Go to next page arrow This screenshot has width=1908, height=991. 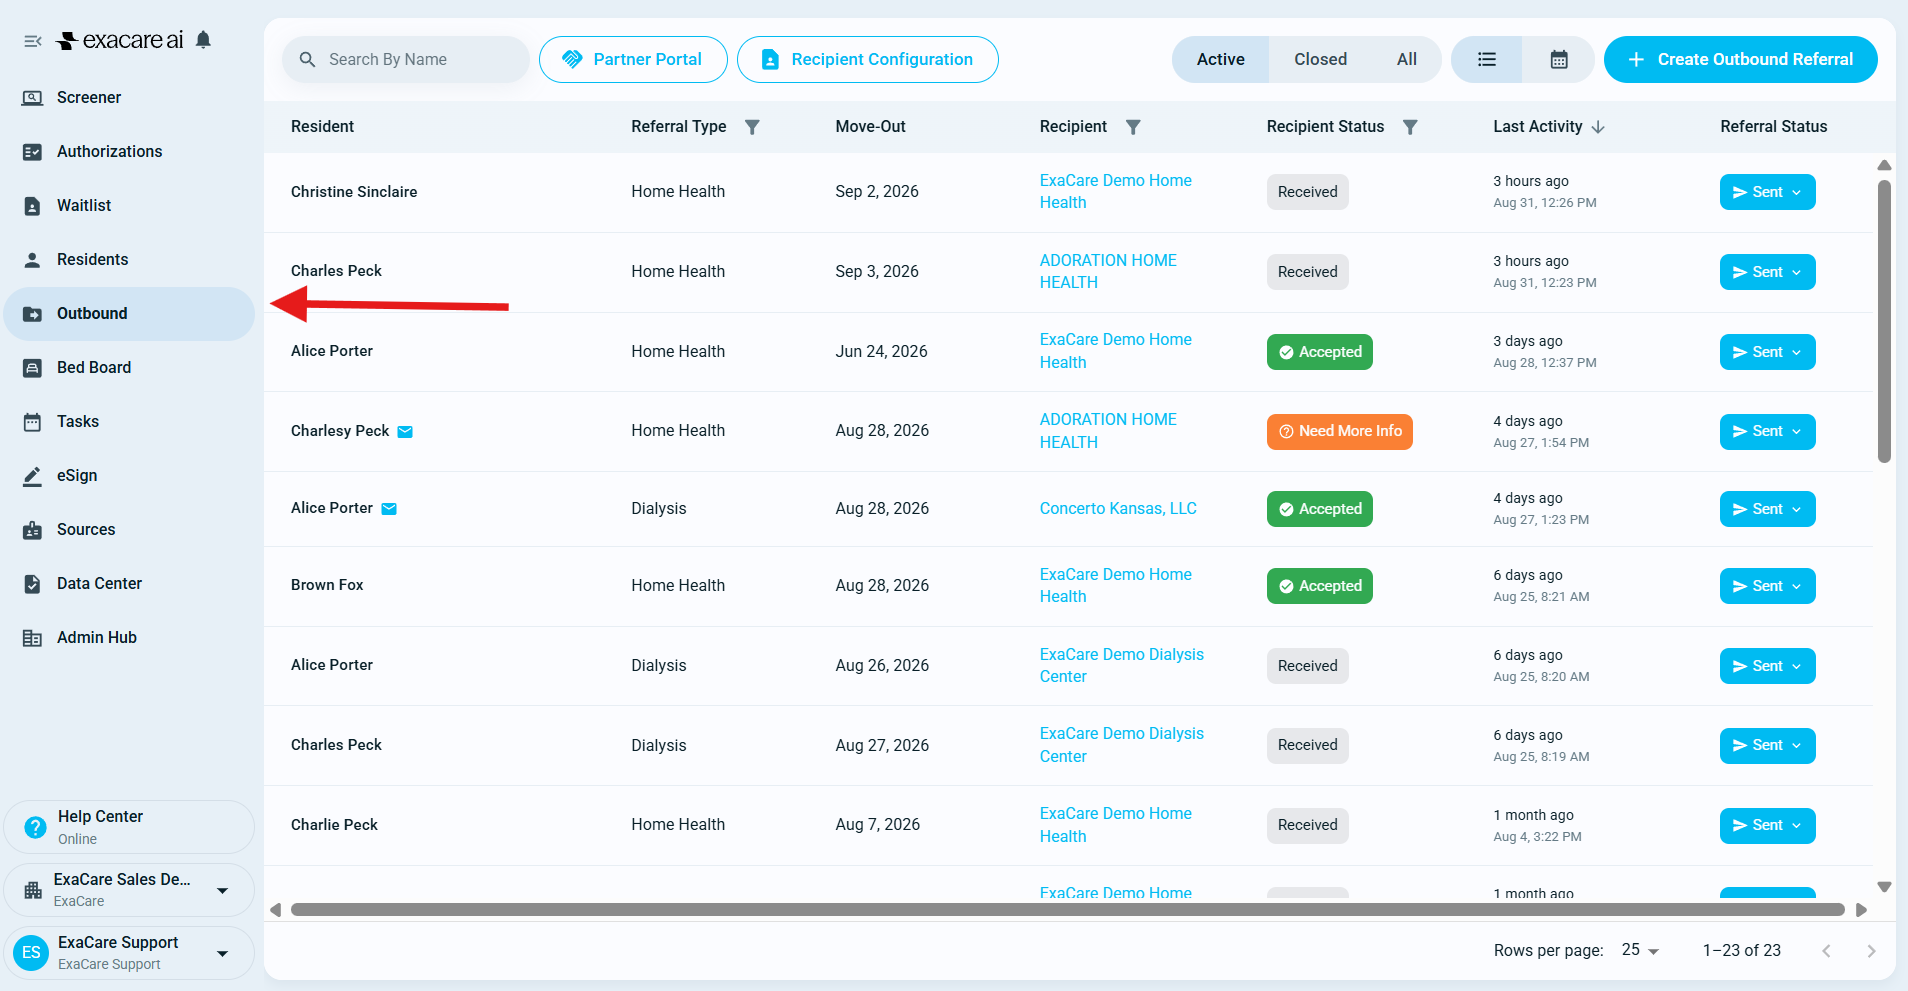pos(1871,951)
